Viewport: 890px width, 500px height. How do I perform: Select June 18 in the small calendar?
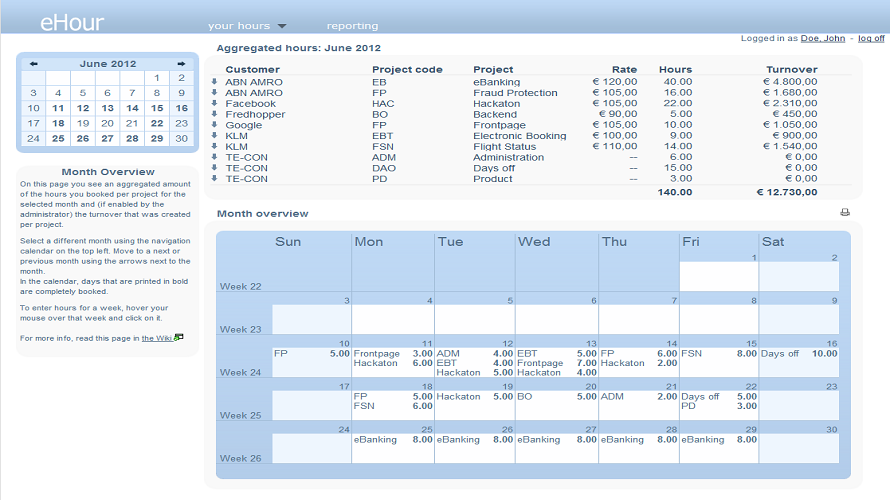coord(58,124)
